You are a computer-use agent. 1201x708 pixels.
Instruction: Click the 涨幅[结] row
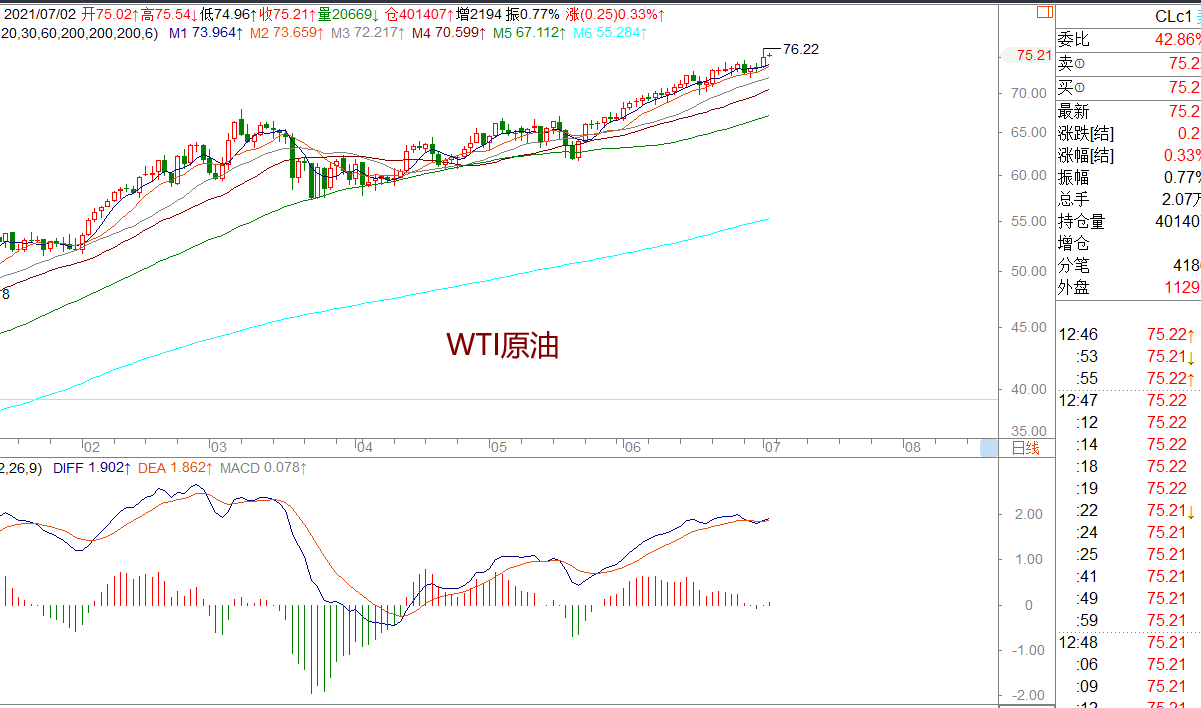(1129, 156)
